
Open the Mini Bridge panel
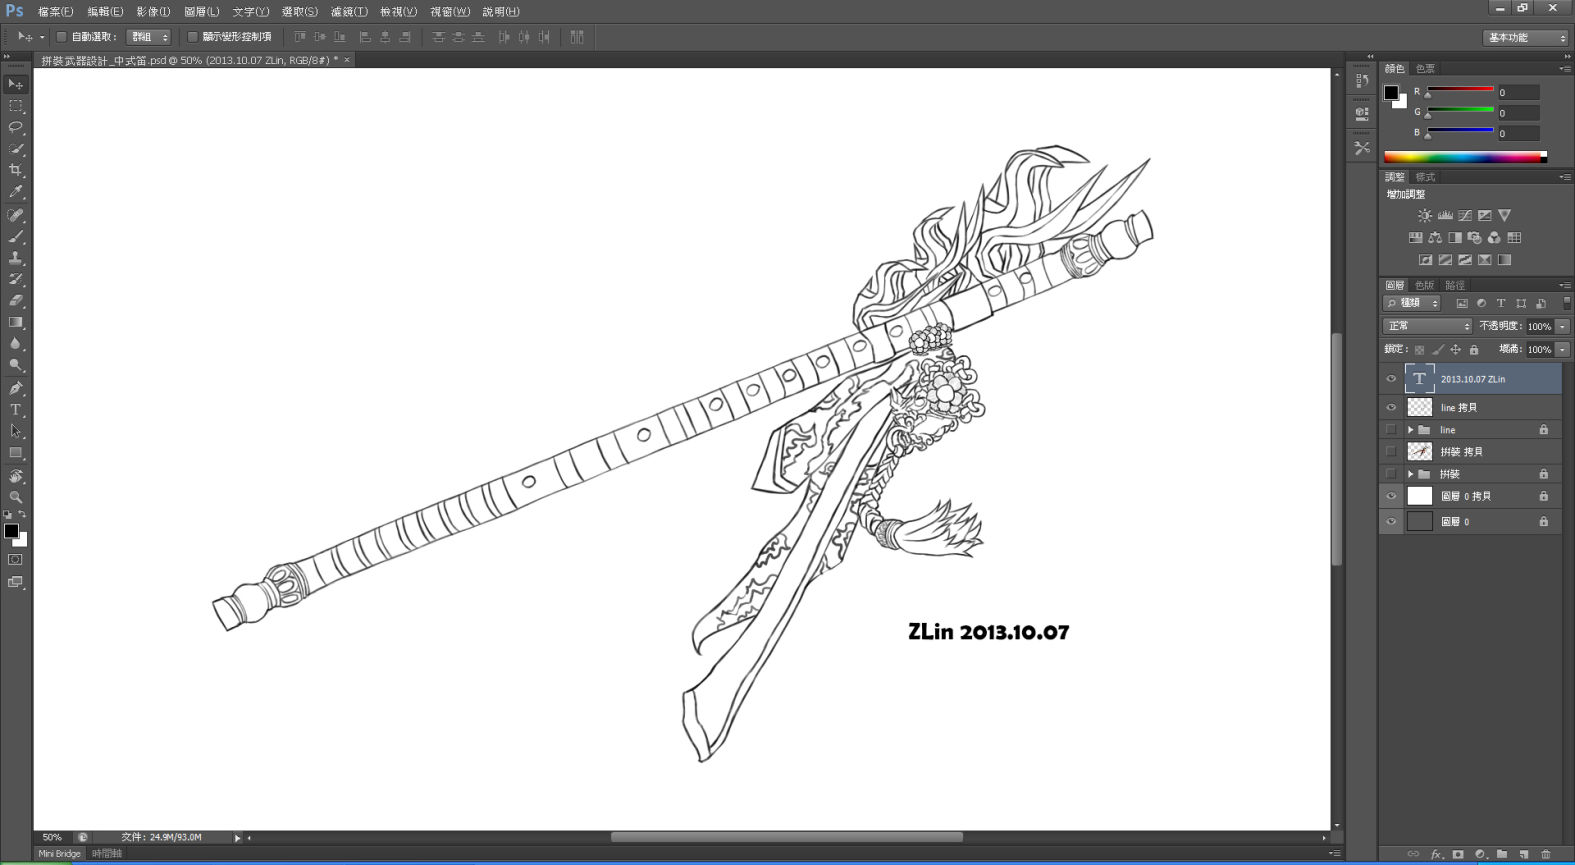click(x=59, y=853)
